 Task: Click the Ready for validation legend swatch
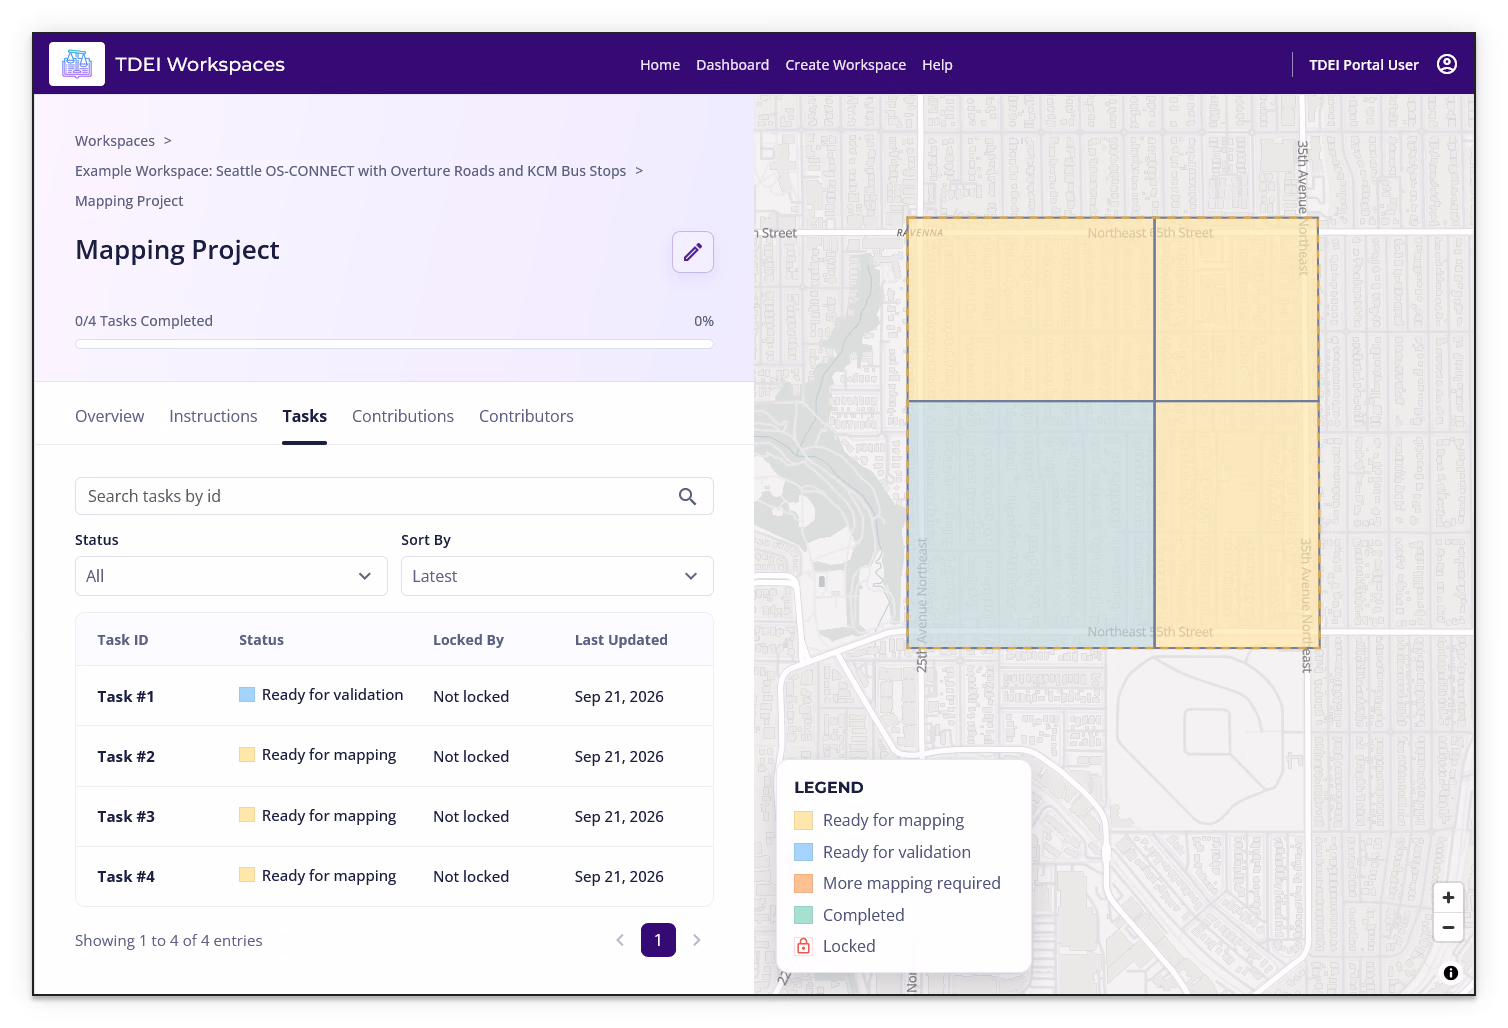point(803,852)
